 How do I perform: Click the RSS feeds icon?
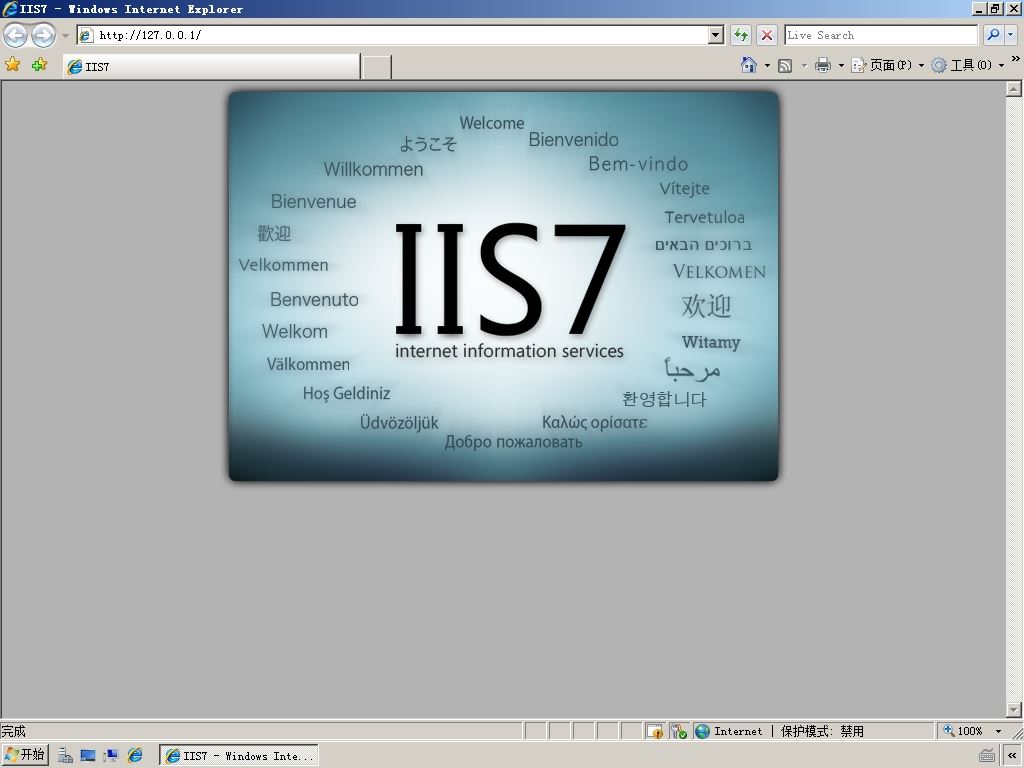coord(786,65)
